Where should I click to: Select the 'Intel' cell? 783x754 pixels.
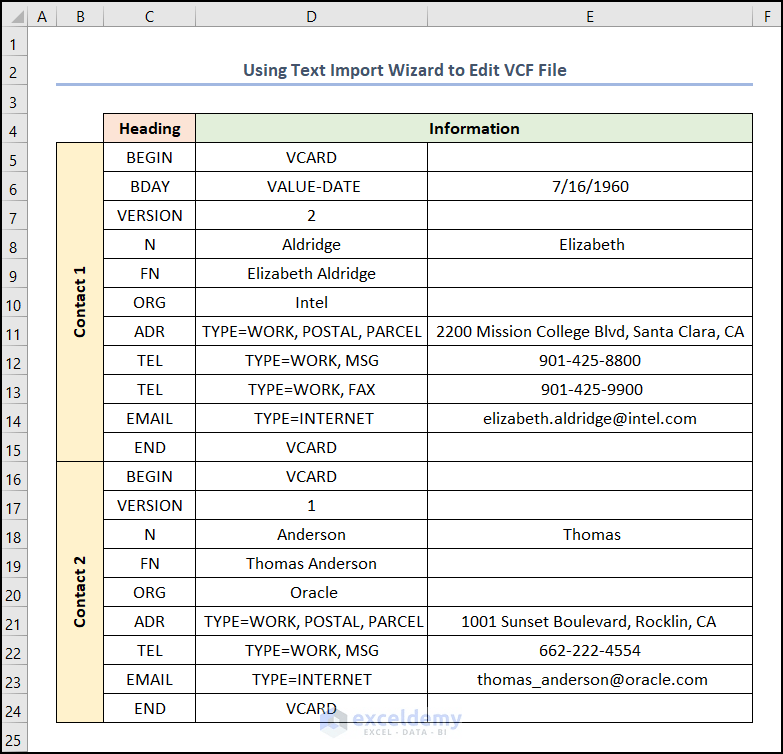[312, 303]
